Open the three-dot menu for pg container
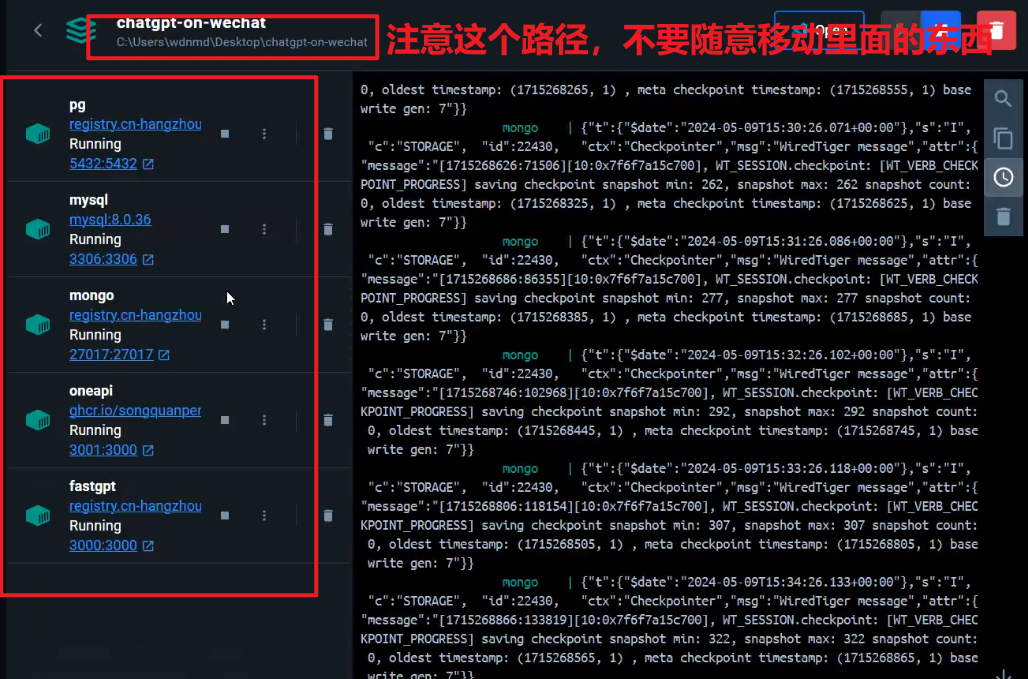Viewport: 1028px width, 679px height. [x=264, y=133]
